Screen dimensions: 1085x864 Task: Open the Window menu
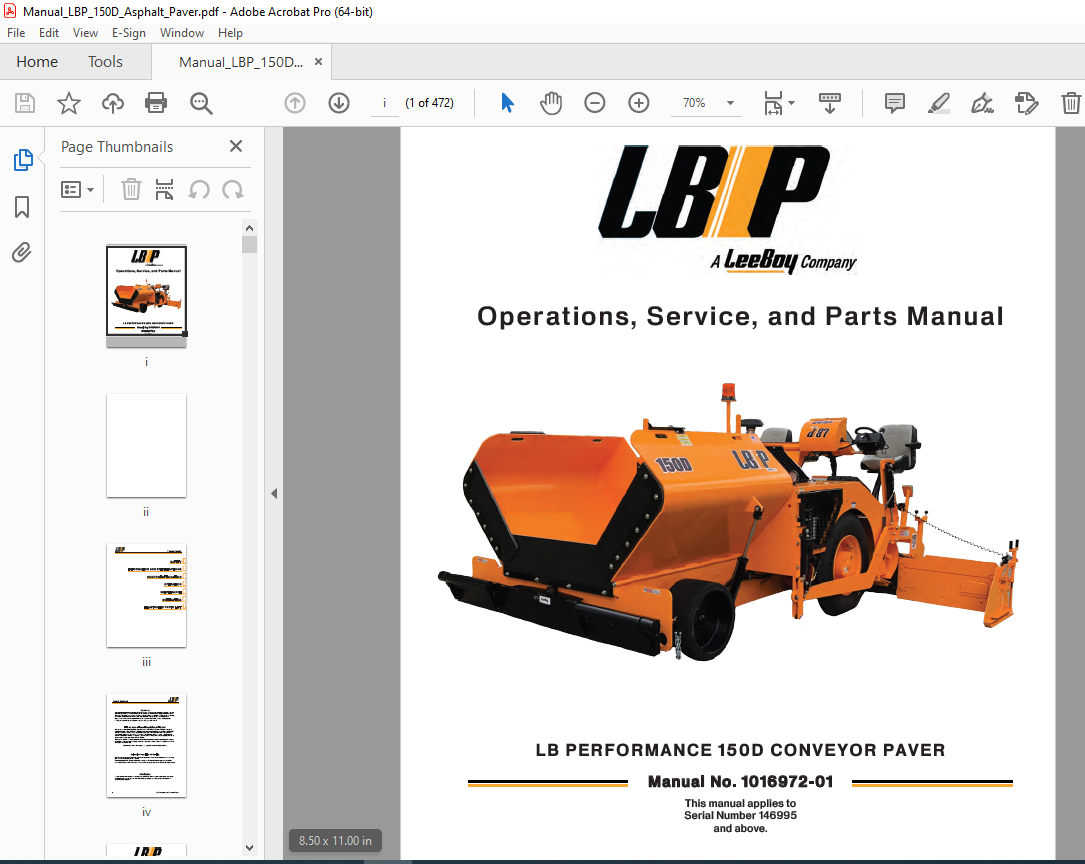(181, 33)
